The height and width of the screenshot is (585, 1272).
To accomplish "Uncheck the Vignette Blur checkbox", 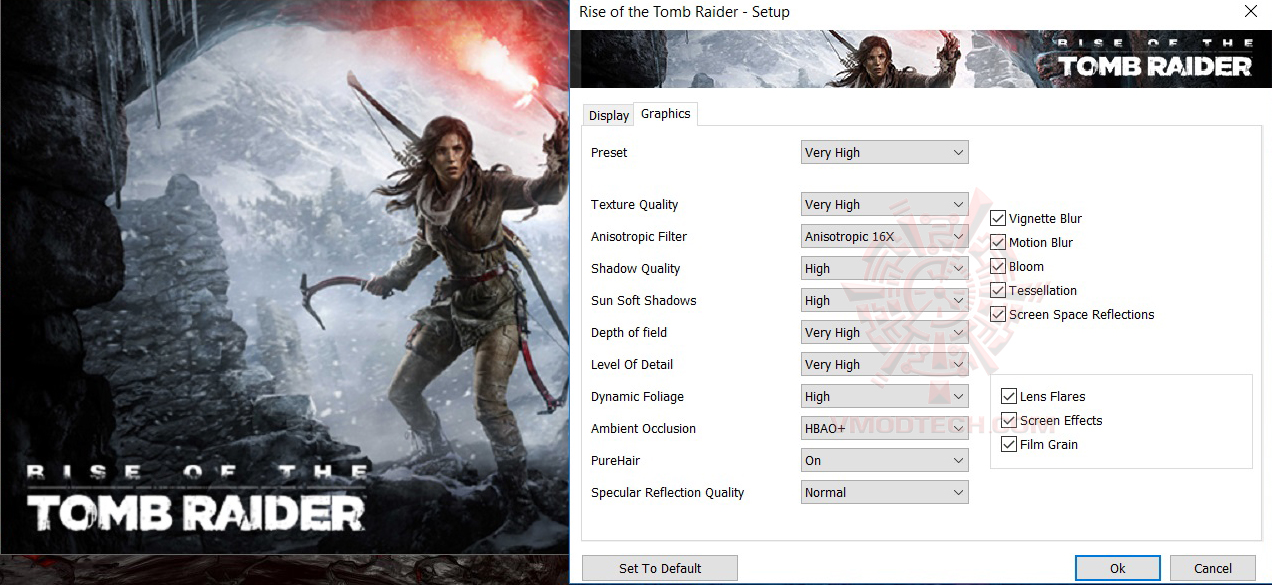I will click(998, 218).
